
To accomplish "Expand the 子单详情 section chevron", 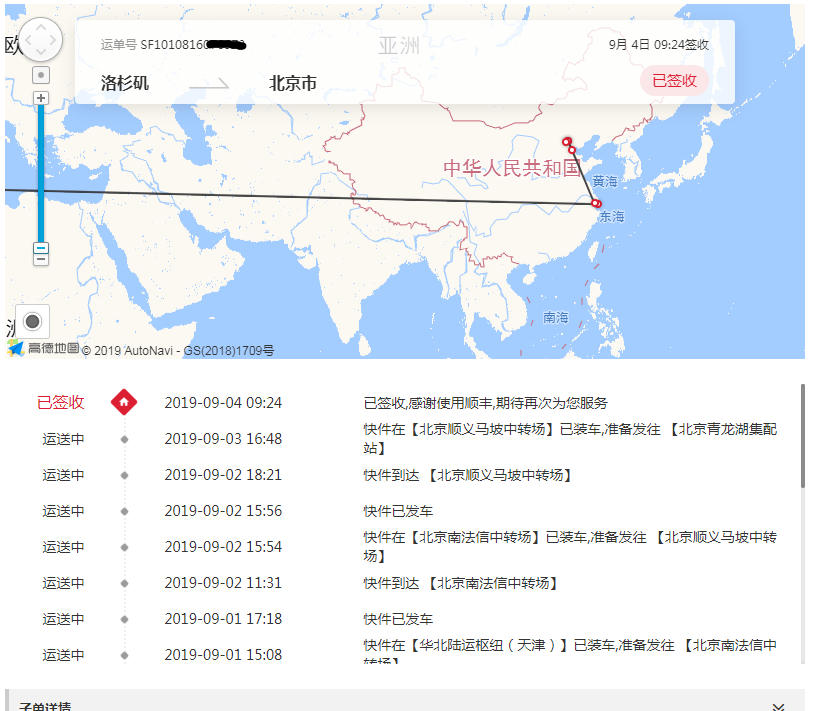I will pyautogui.click(x=778, y=706).
